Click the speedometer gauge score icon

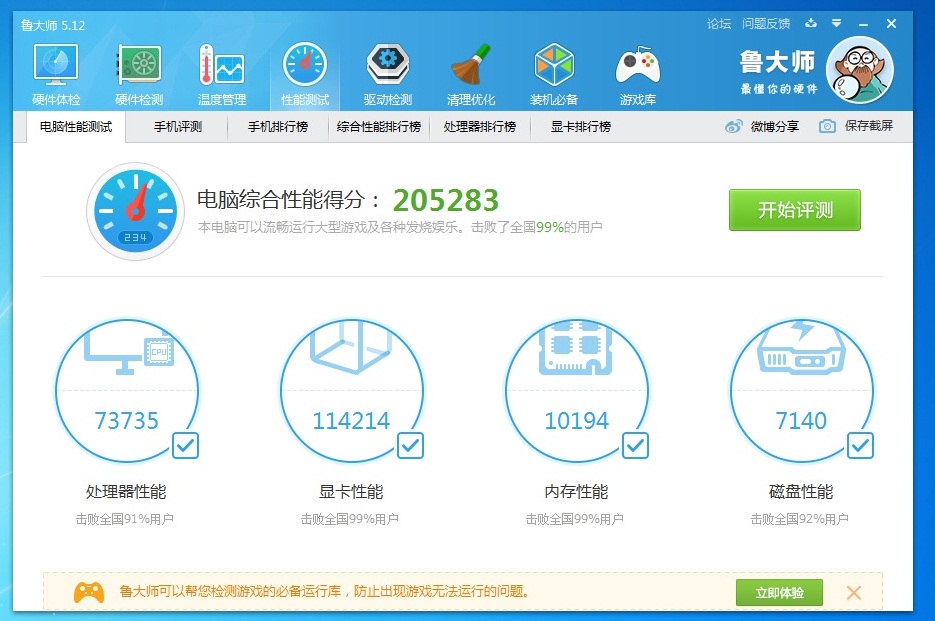[135, 211]
